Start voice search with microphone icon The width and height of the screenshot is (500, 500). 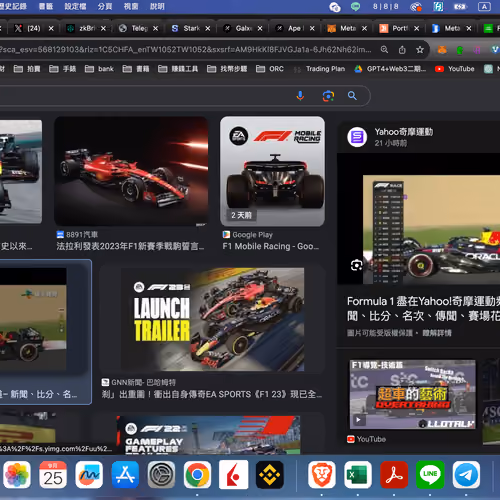point(300,96)
